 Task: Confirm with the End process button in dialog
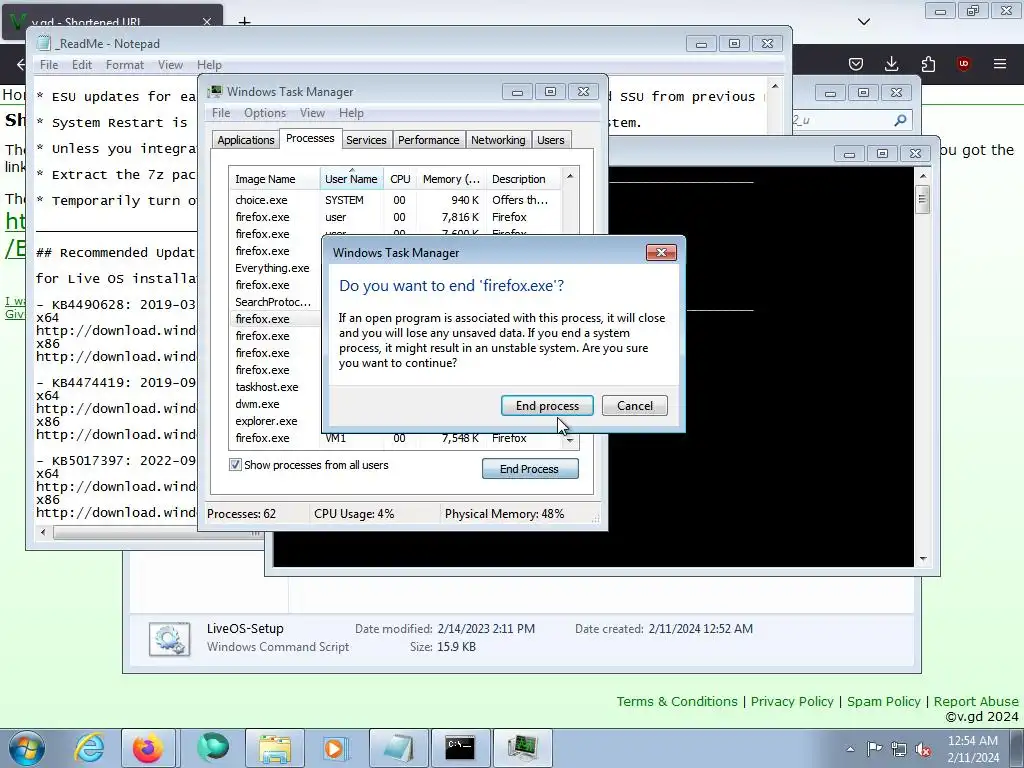(x=547, y=406)
